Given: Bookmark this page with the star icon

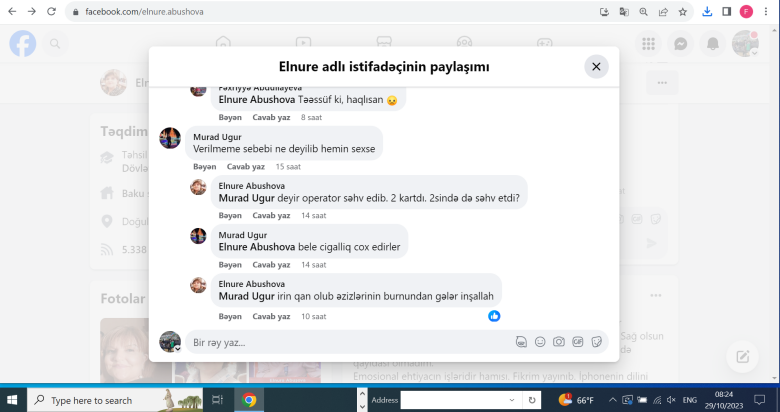Looking at the screenshot, I should pyautogui.click(x=683, y=12).
